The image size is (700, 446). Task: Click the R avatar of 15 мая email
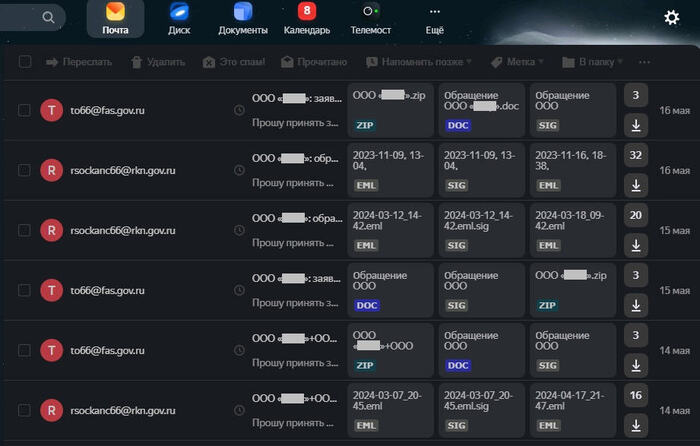click(51, 230)
